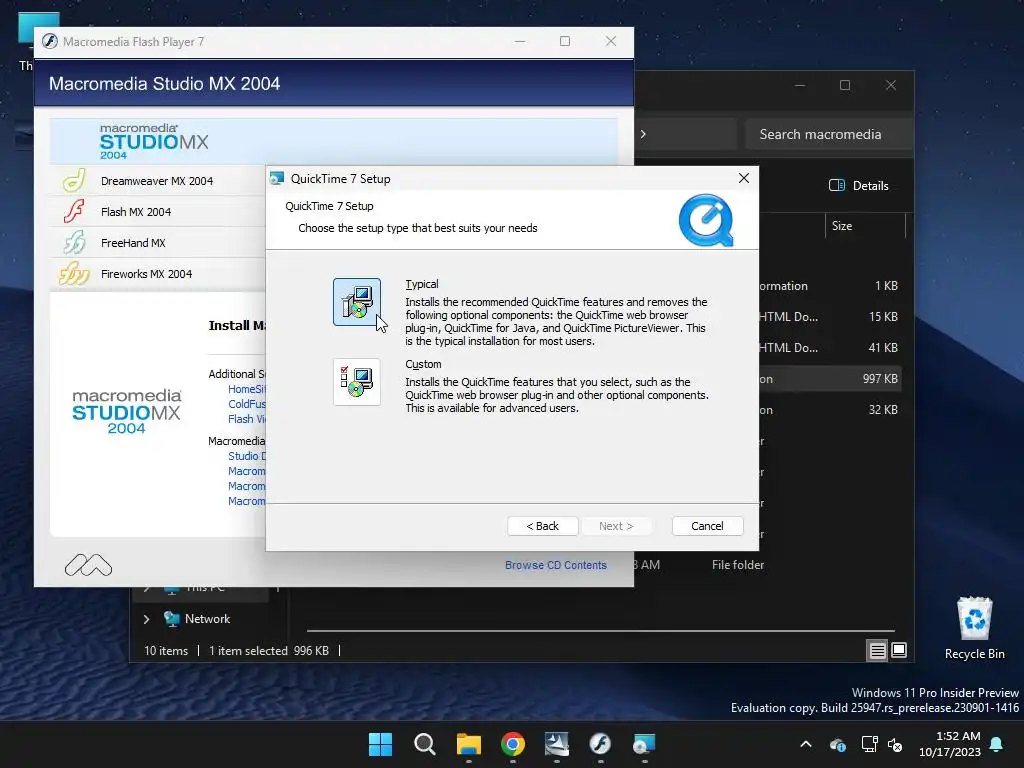Click the Back button in QuickTime Setup

542,526
